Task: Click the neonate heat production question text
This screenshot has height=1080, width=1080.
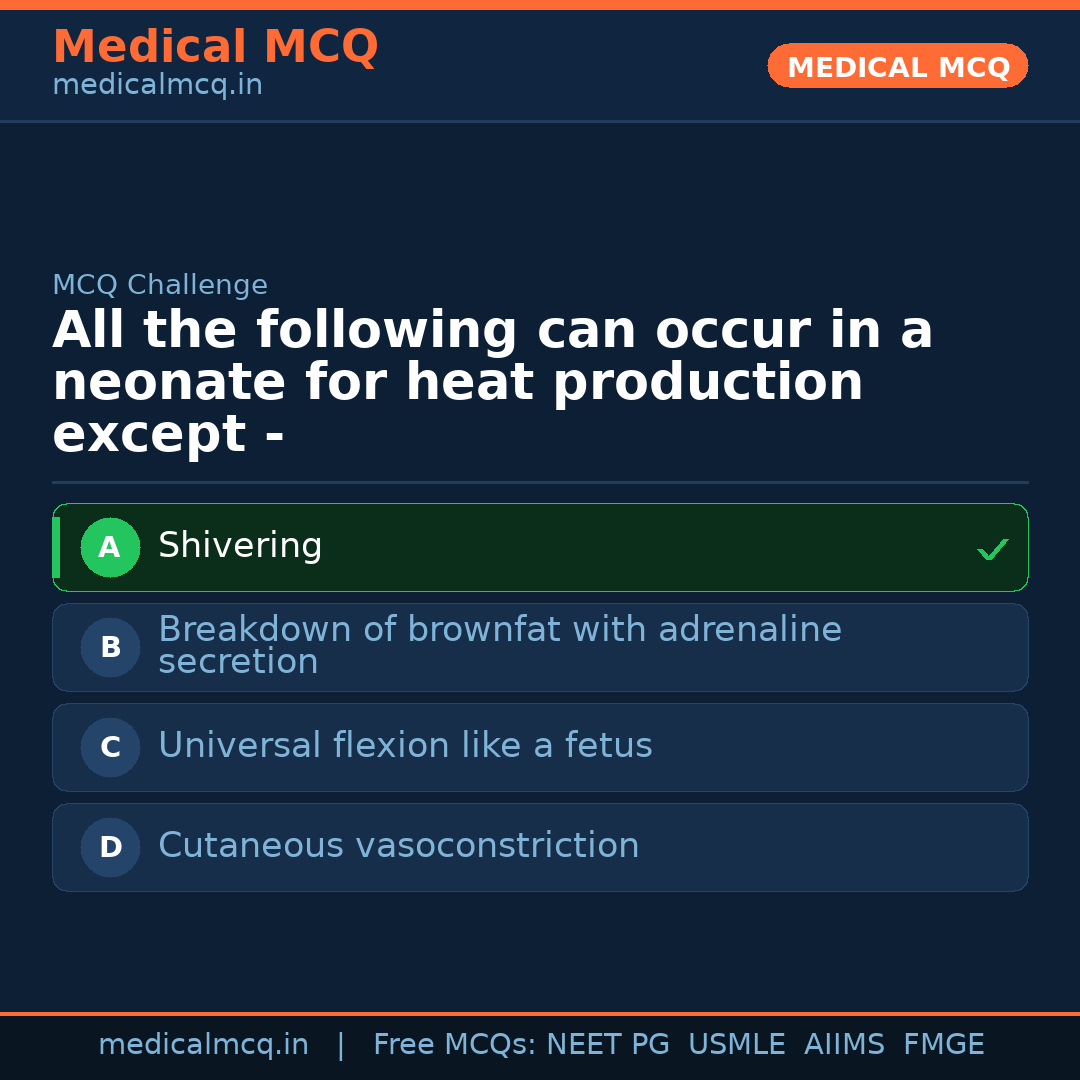Action: tap(492, 383)
